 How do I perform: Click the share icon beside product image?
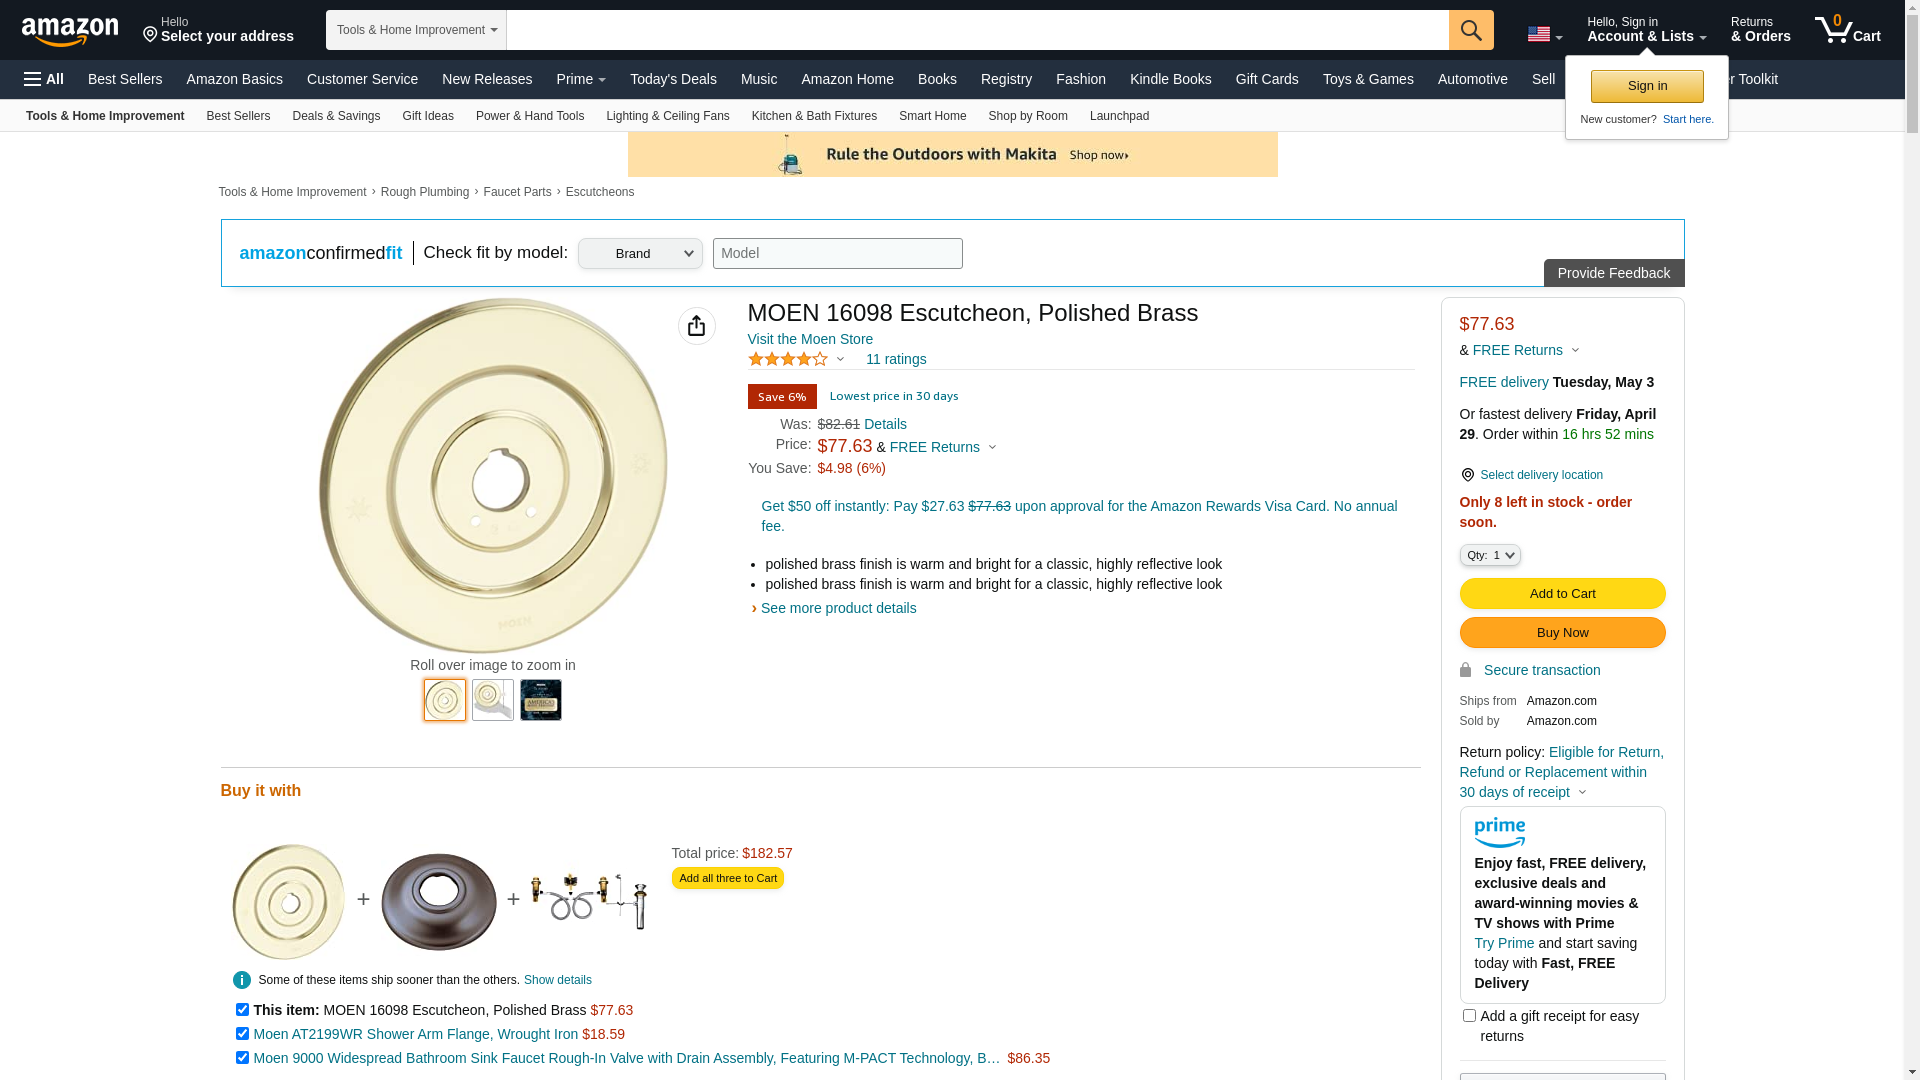pyautogui.click(x=696, y=326)
